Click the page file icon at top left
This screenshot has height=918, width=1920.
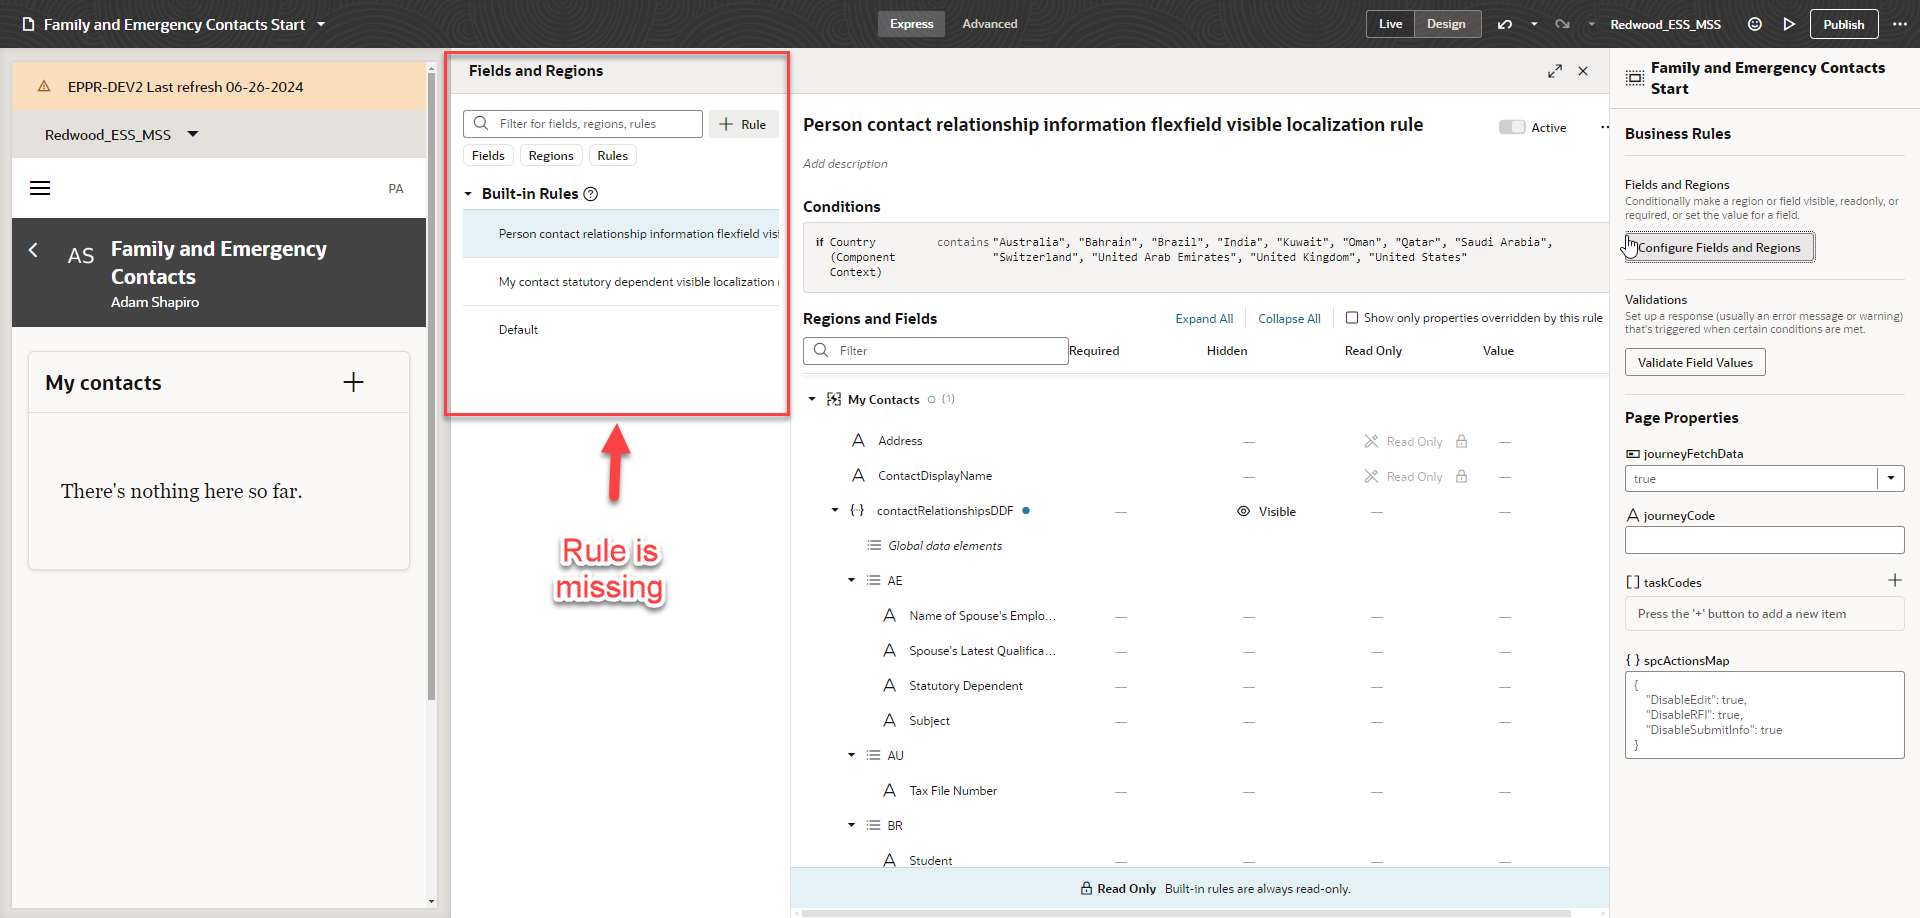point(28,24)
